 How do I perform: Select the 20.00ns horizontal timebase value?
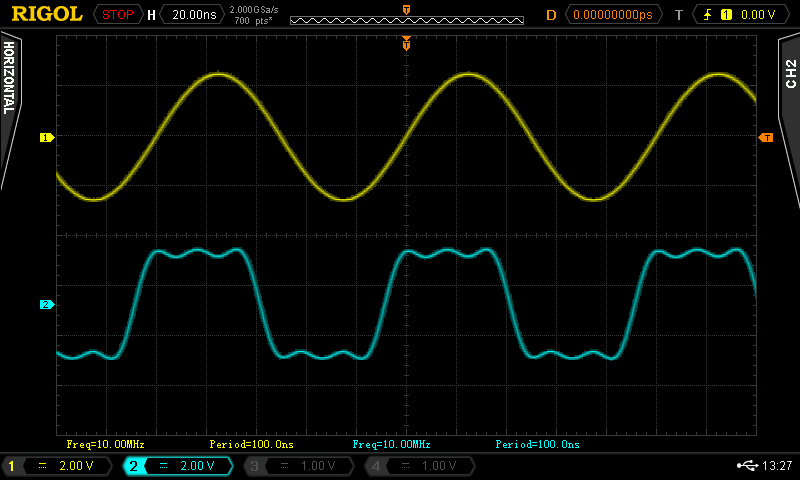pyautogui.click(x=194, y=15)
